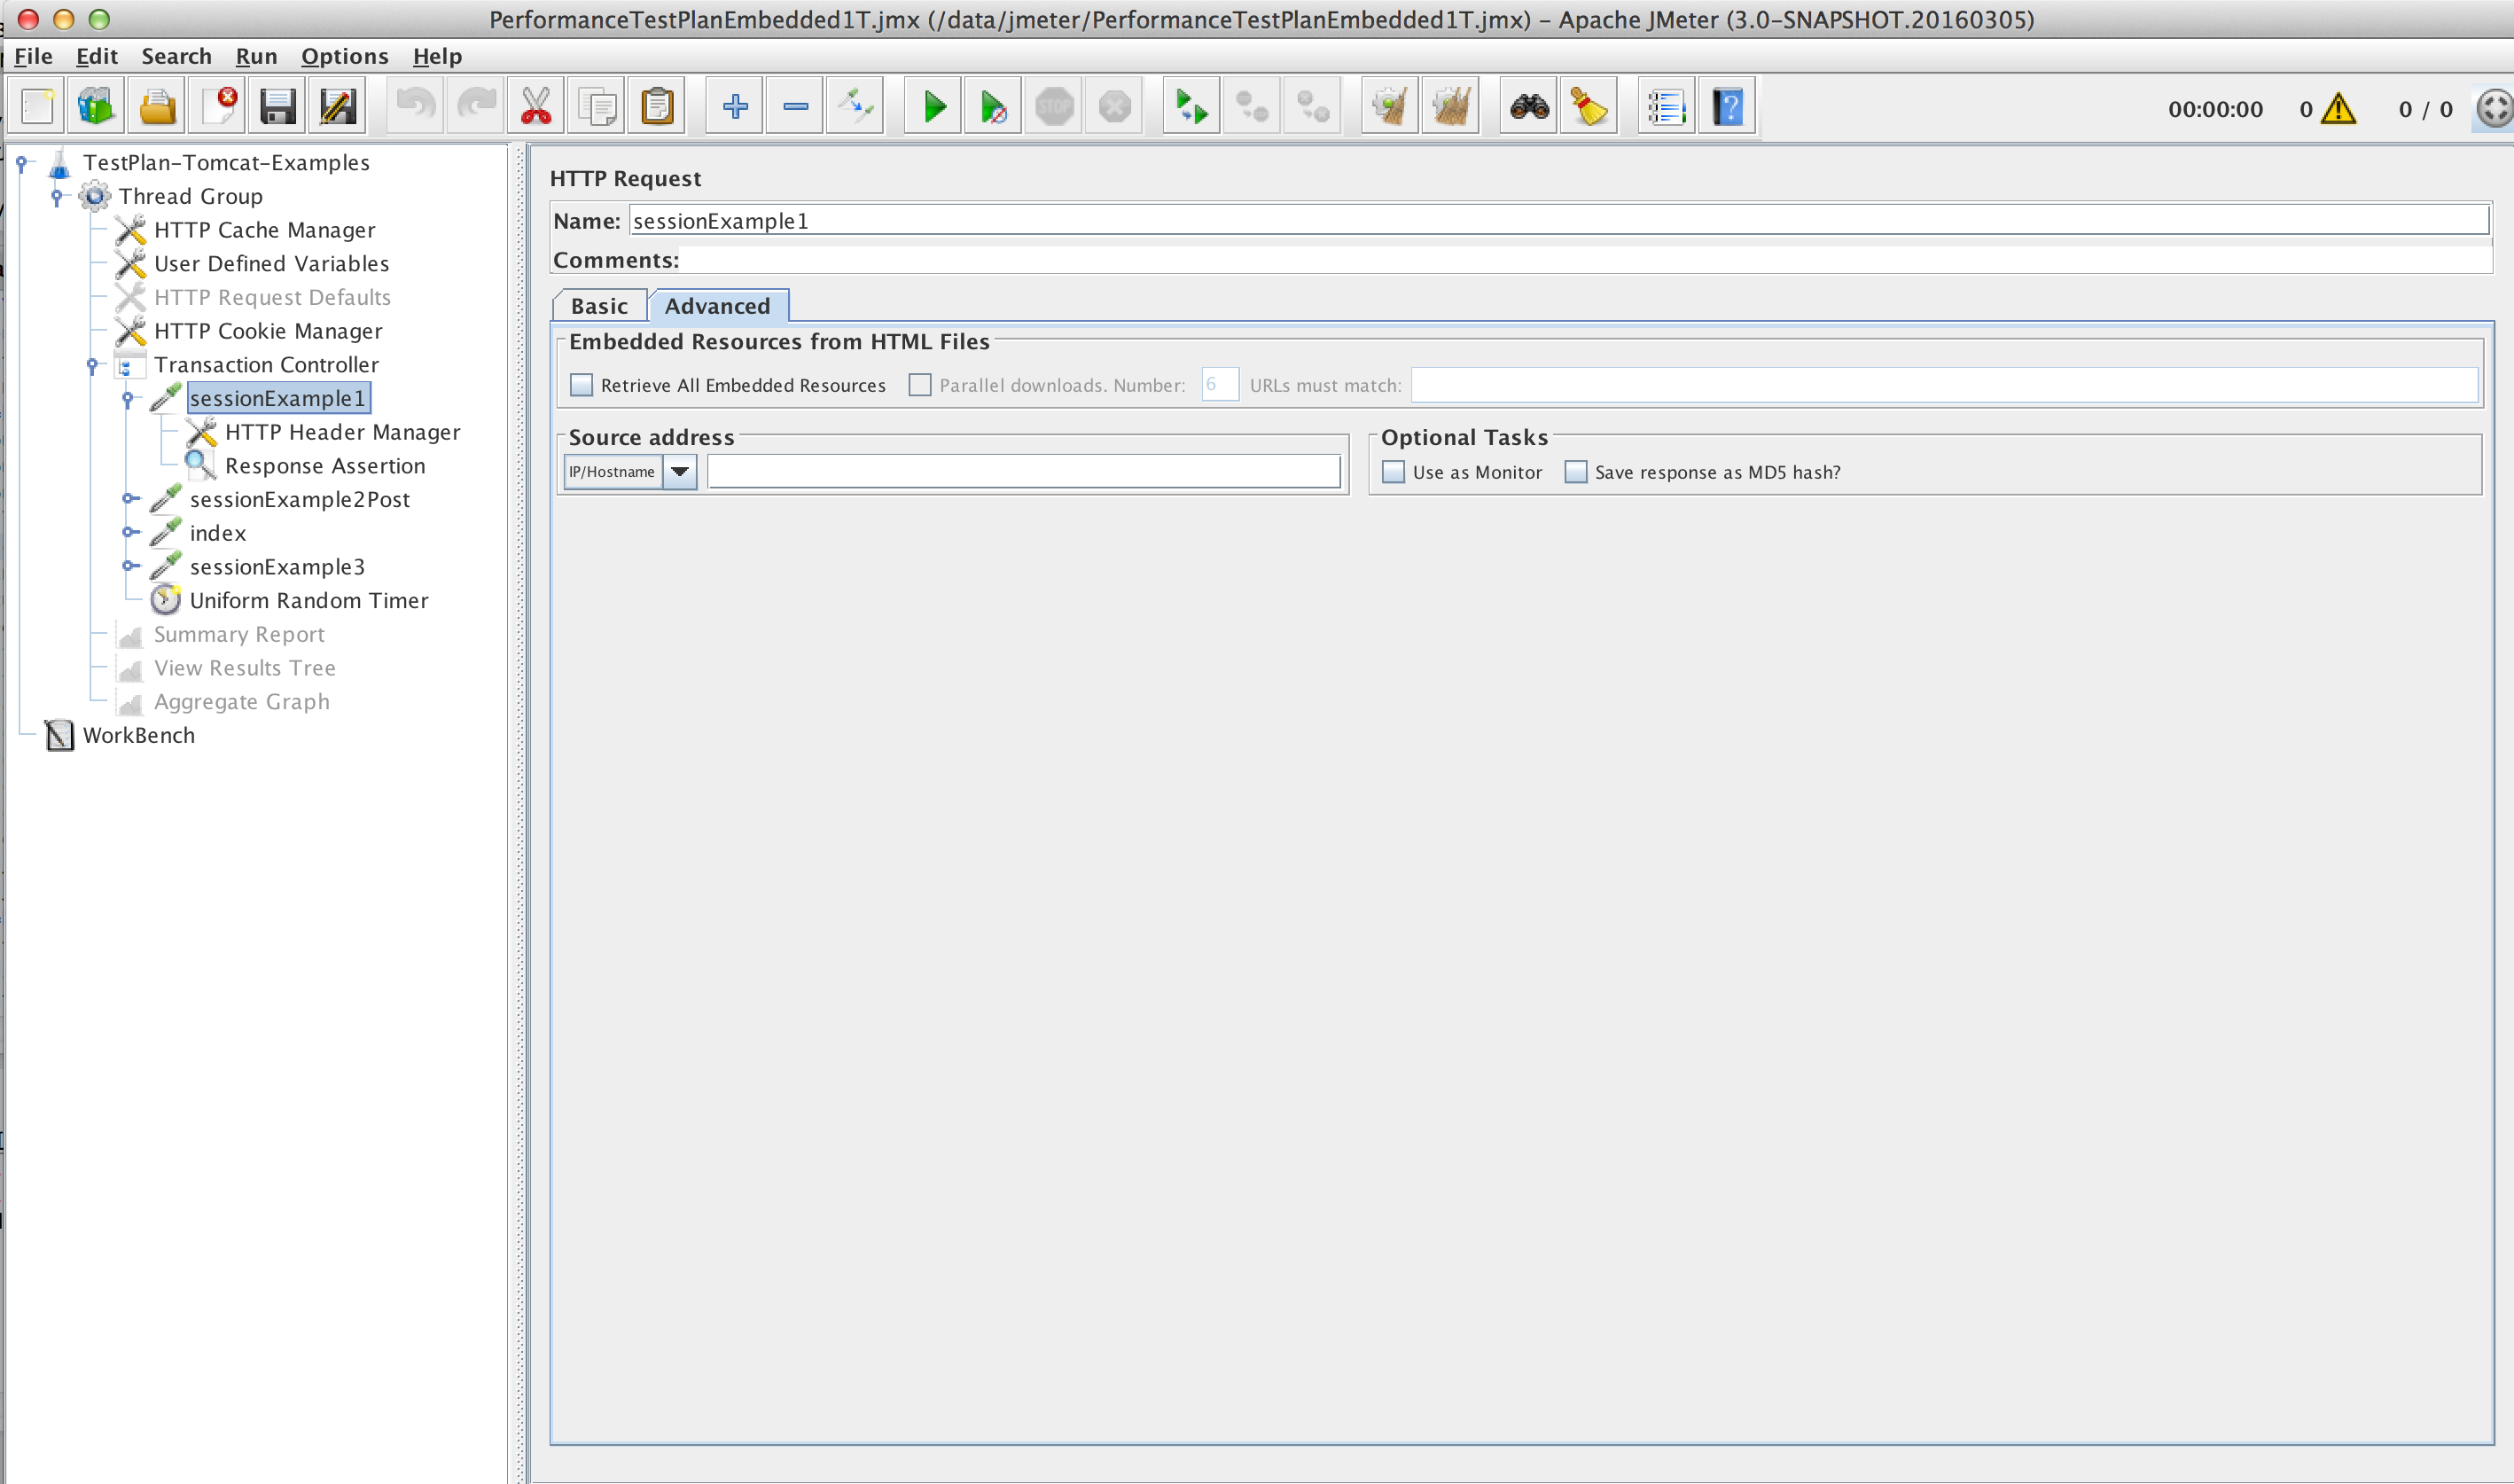Click the Start no pauses icon
This screenshot has height=1484, width=2514.
(993, 107)
